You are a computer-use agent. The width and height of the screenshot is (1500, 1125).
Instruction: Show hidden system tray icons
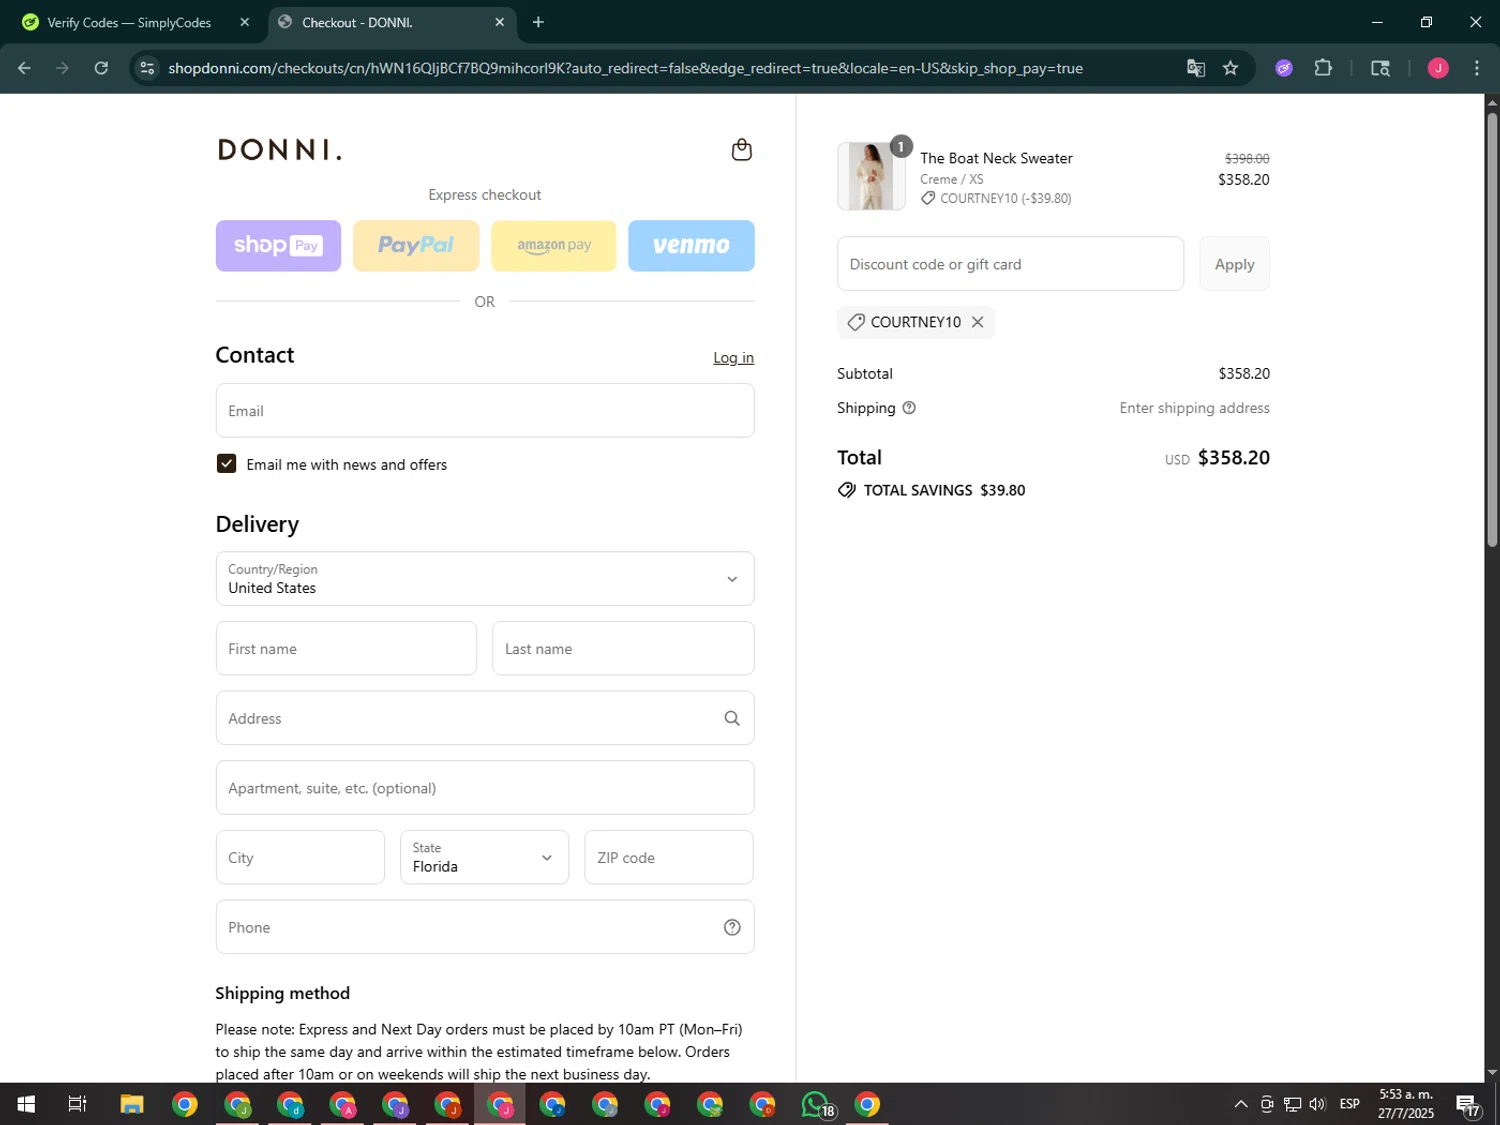pyautogui.click(x=1240, y=1104)
